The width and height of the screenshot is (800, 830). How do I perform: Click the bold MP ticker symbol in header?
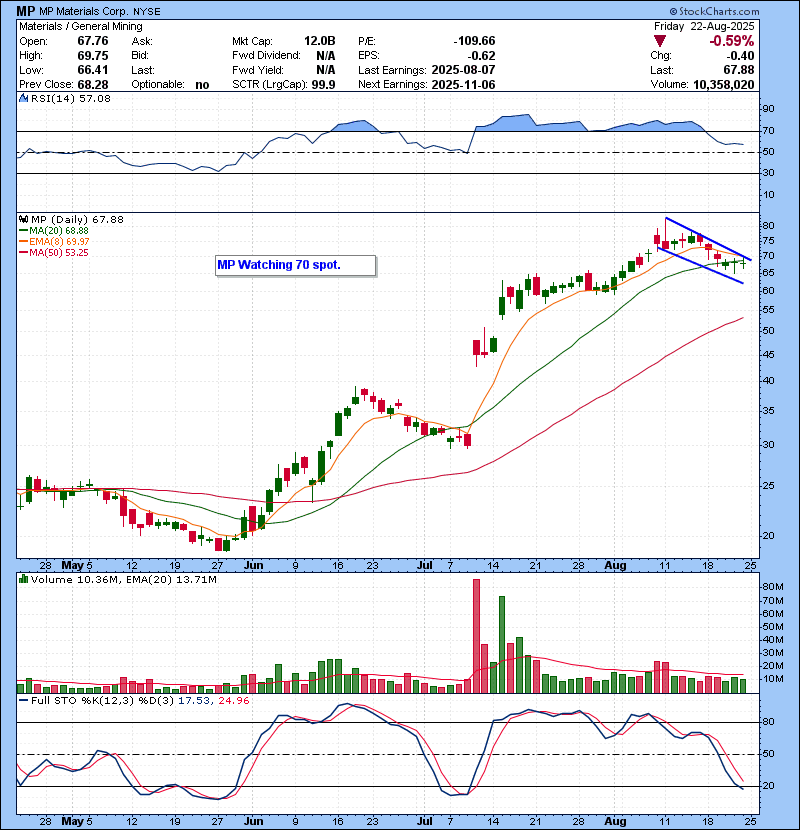click(x=25, y=11)
